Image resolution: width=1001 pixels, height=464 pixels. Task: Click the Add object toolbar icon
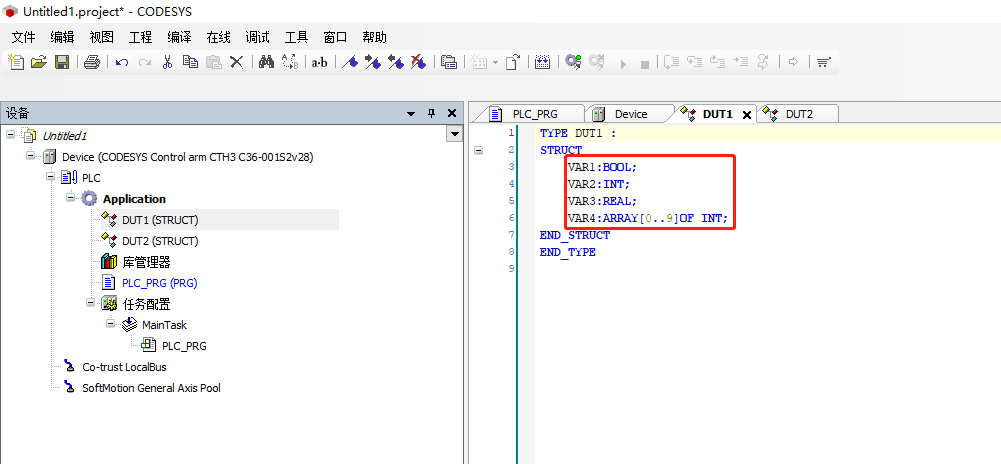[x=479, y=62]
